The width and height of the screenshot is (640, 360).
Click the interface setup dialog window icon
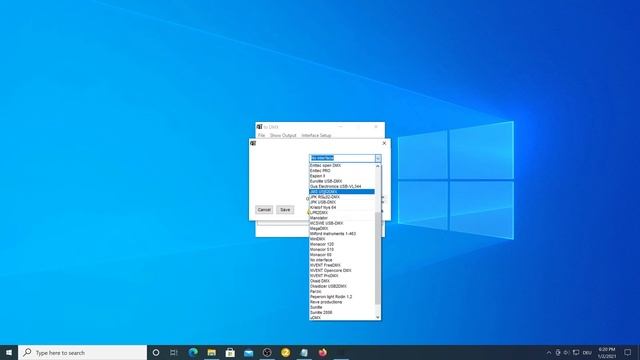tap(253, 143)
